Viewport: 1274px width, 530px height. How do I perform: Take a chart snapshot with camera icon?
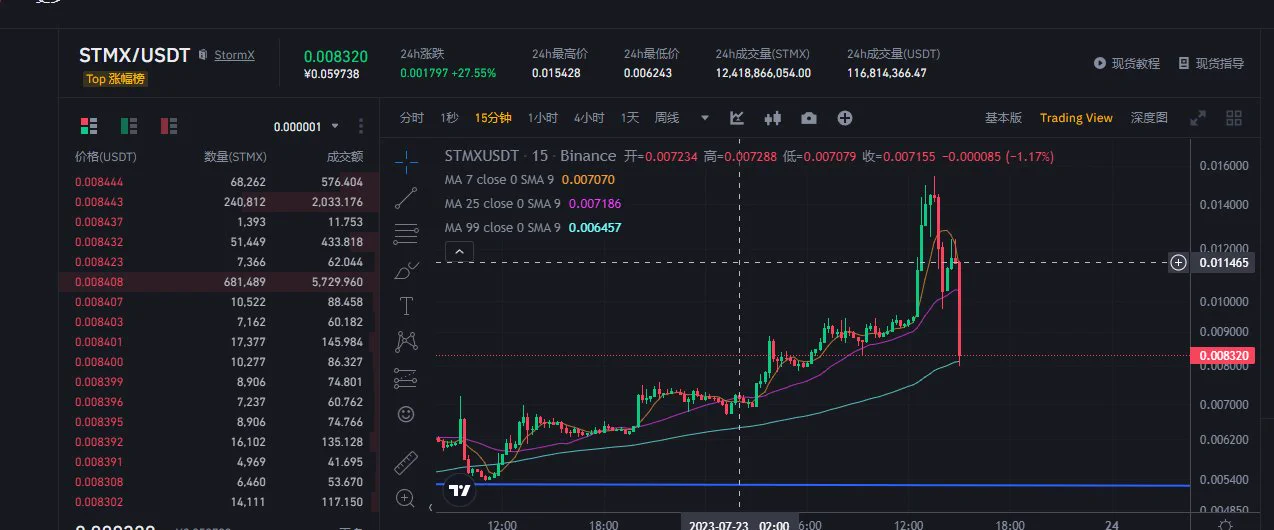coord(808,118)
